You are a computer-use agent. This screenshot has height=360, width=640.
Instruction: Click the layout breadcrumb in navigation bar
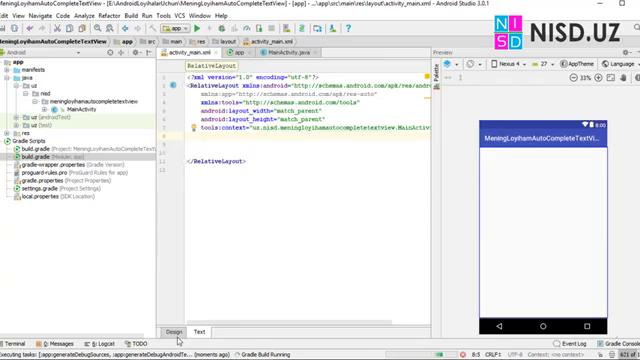pos(224,42)
